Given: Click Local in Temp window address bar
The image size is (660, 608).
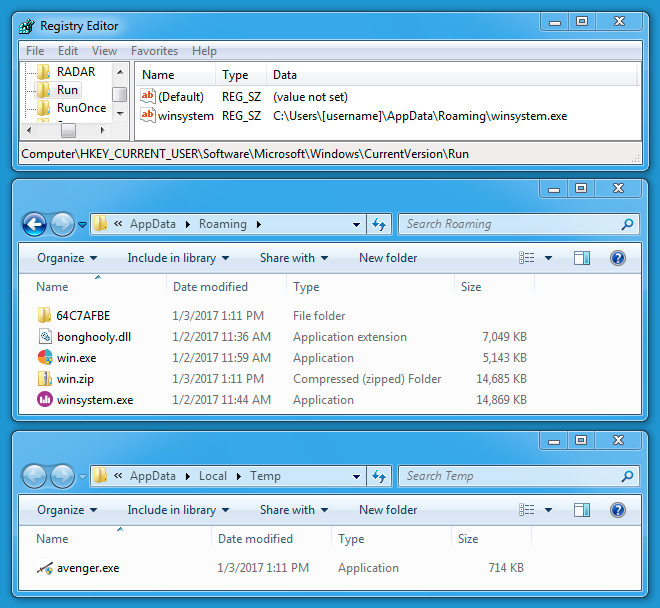Looking at the screenshot, I should (213, 476).
